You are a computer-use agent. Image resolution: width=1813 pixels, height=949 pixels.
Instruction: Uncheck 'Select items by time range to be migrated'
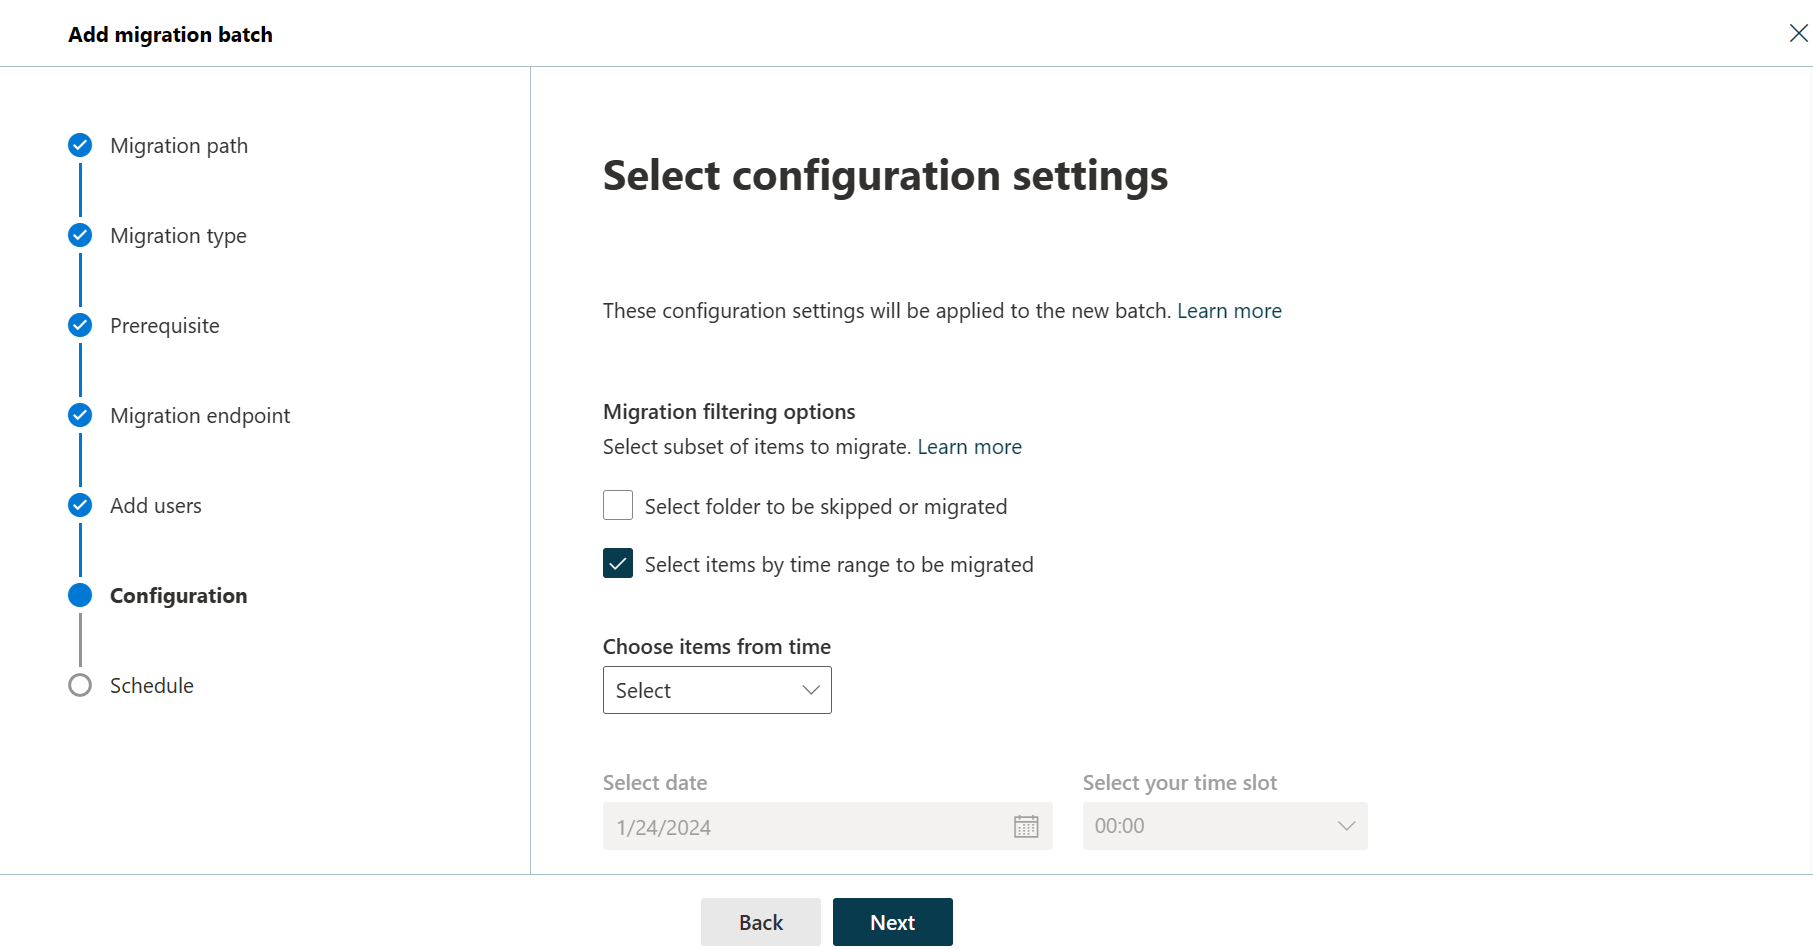click(618, 563)
